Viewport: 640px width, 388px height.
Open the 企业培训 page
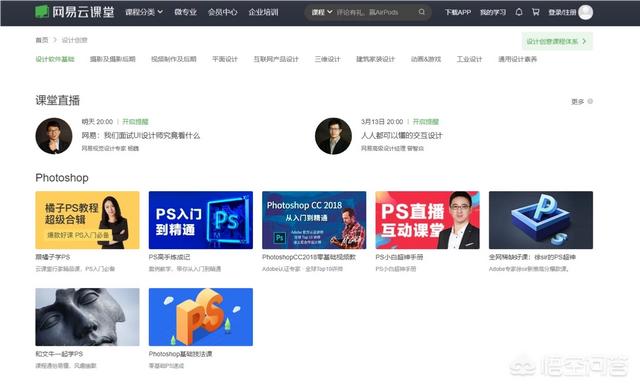[263, 12]
